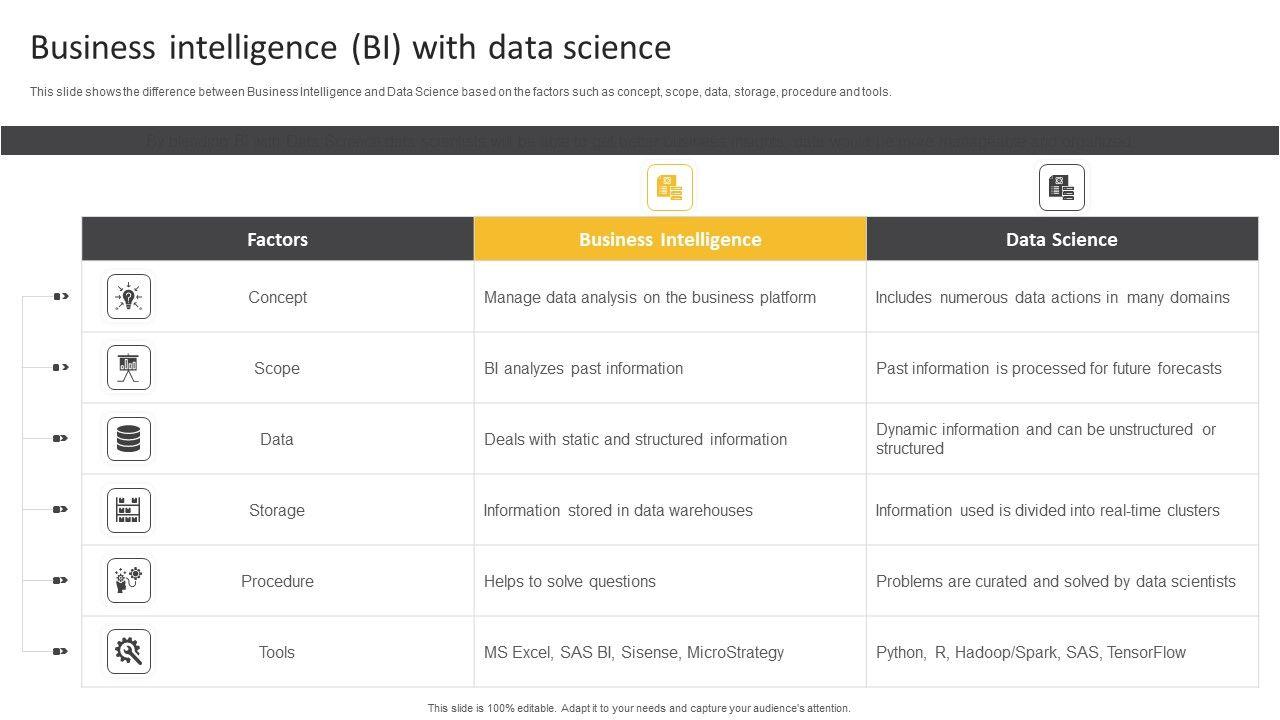Select the 'Python, R, Hadoop/Spark, SAS, TensorFlow' text
This screenshot has width=1280, height=720.
[1031, 652]
